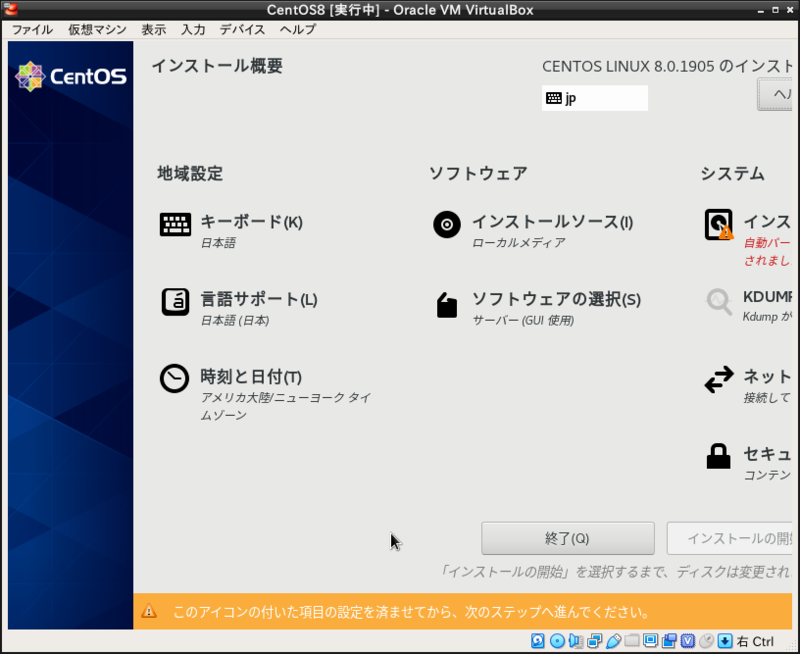Select the キーボード(K) label
The width and height of the screenshot is (800, 654).
click(x=252, y=222)
